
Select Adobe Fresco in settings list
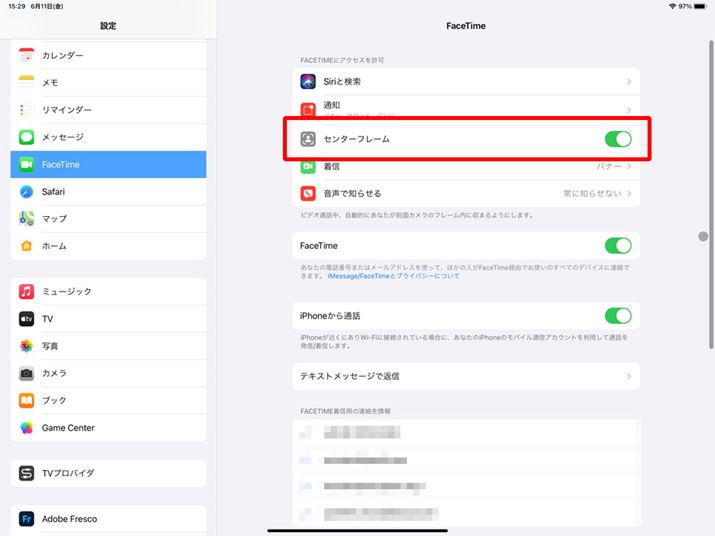[x=109, y=519]
